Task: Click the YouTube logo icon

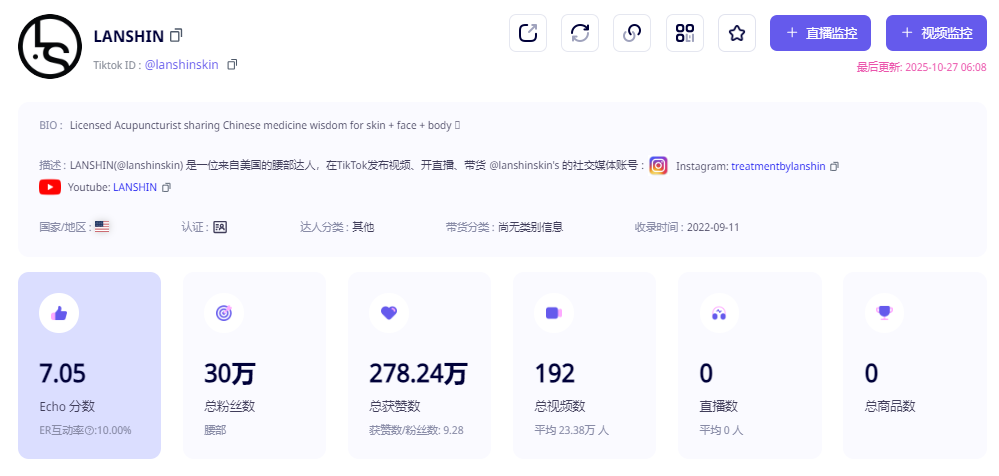Action: (50, 187)
